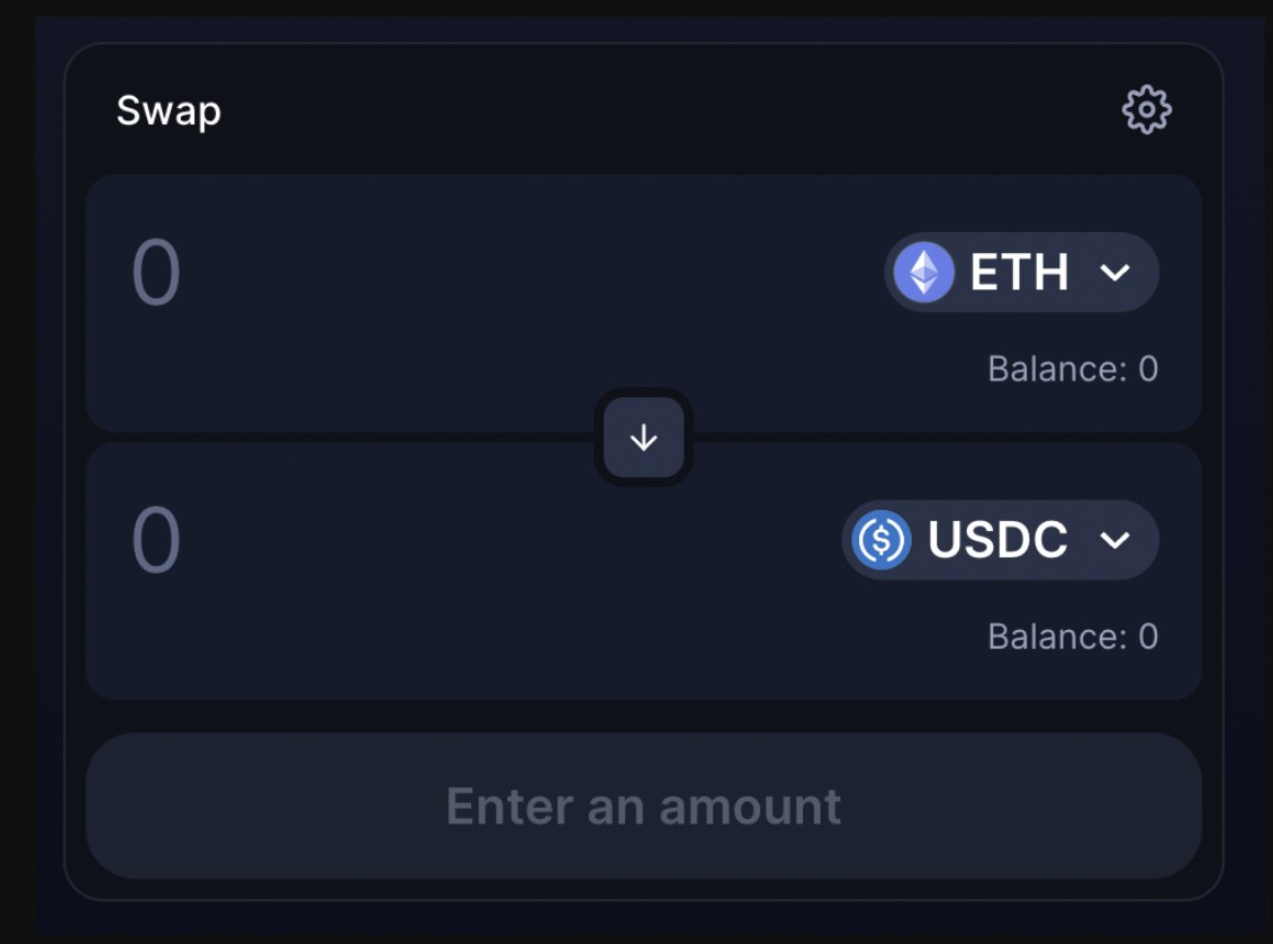The width and height of the screenshot is (1273, 944).
Task: Click the zero value in USDC balance
Action: tap(1148, 637)
